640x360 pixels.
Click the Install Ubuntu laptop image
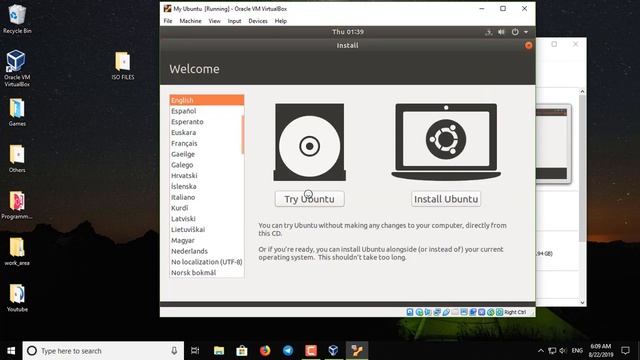pos(446,142)
